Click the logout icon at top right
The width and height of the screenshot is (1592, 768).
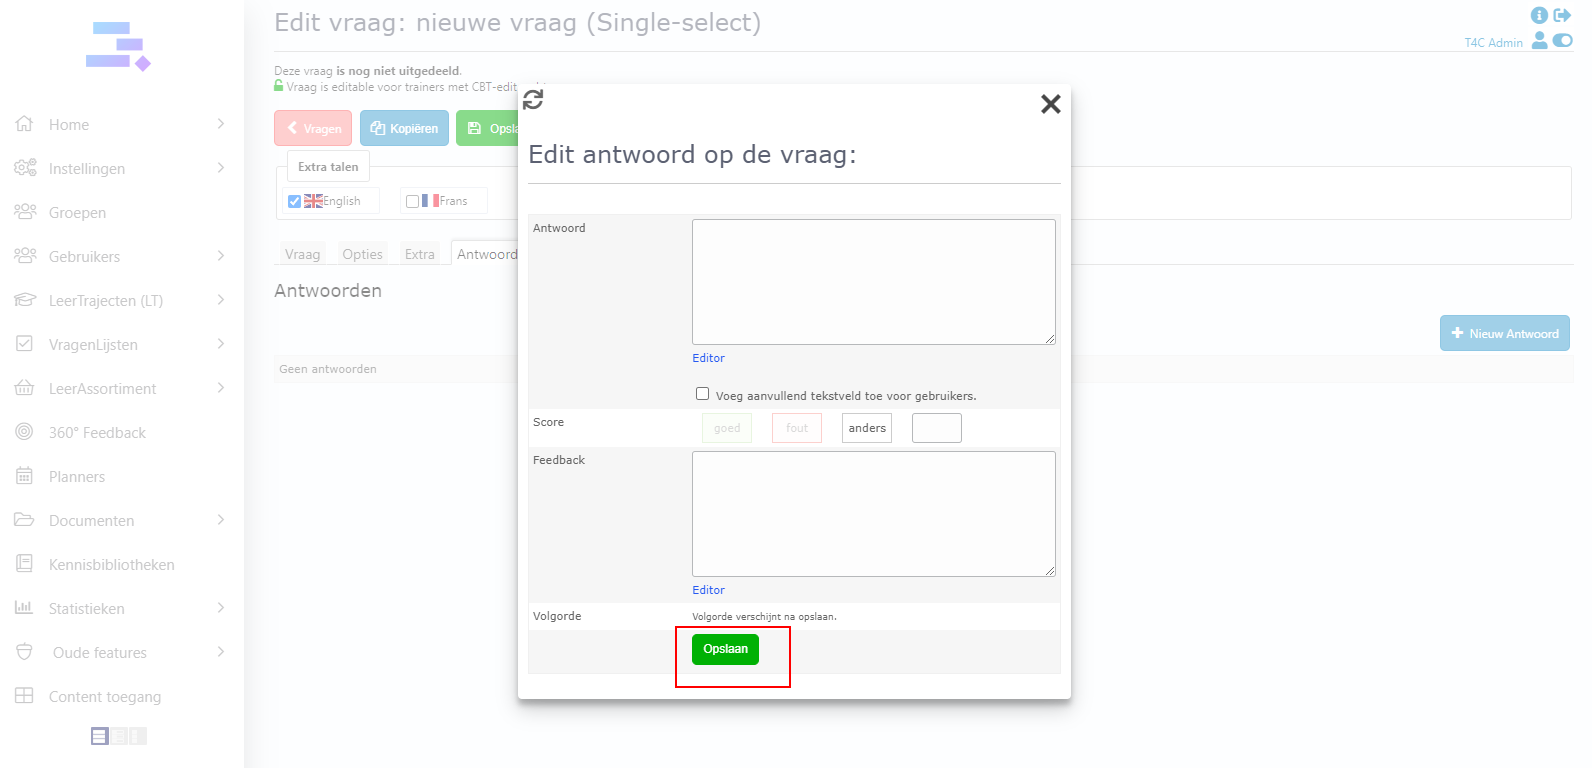1562,15
